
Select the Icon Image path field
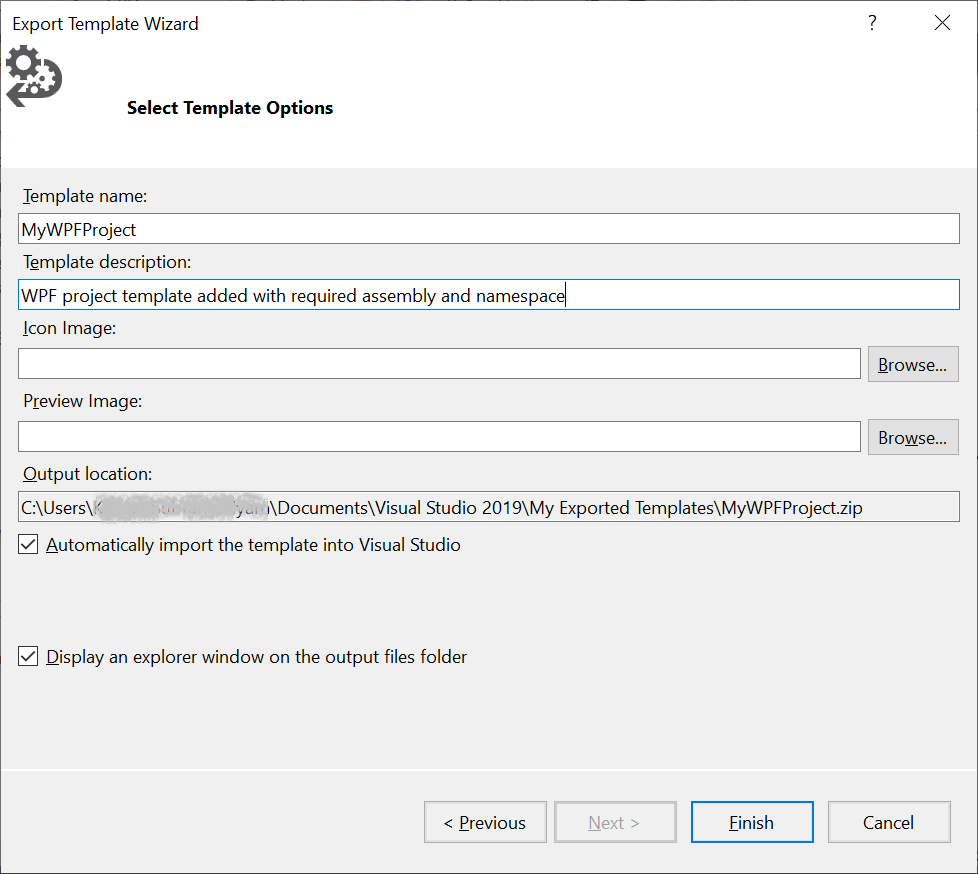click(439, 364)
